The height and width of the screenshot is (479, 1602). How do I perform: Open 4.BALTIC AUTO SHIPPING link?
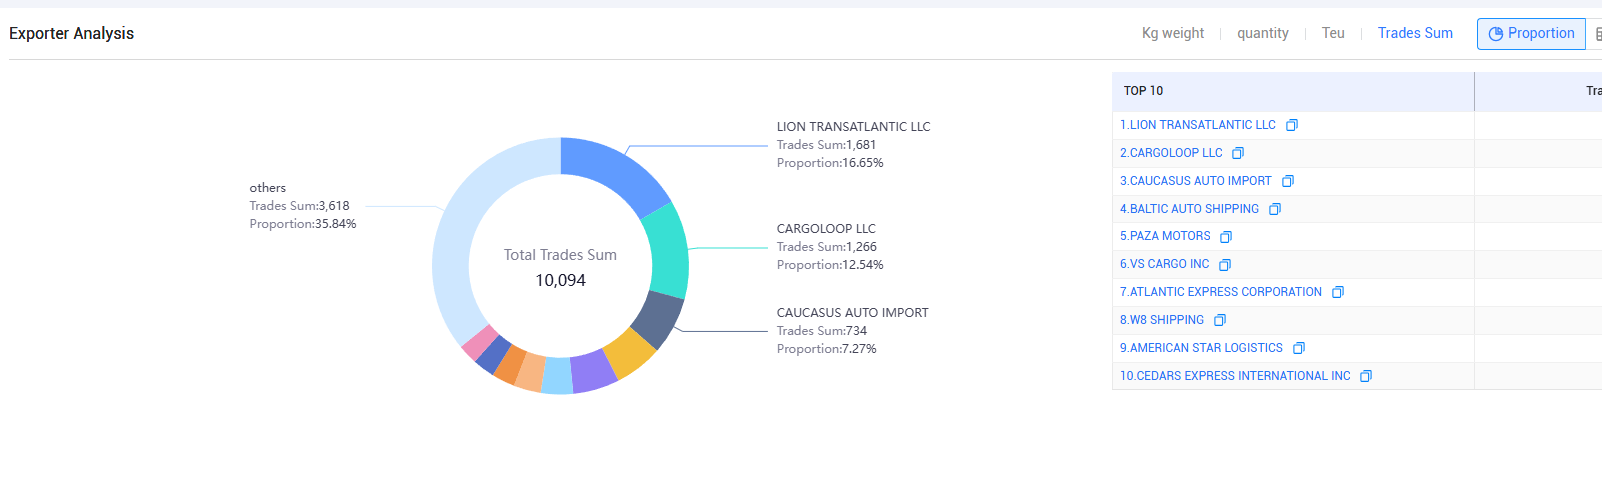[1189, 209]
